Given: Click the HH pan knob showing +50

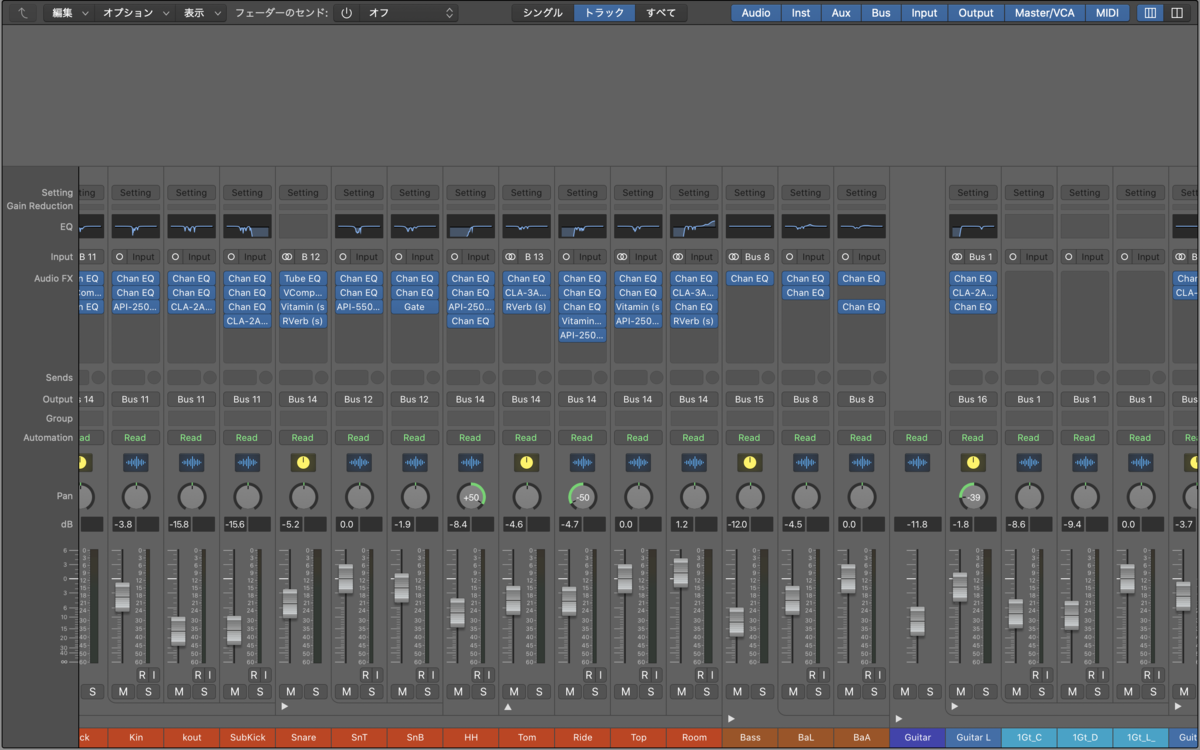Looking at the screenshot, I should pyautogui.click(x=470, y=497).
